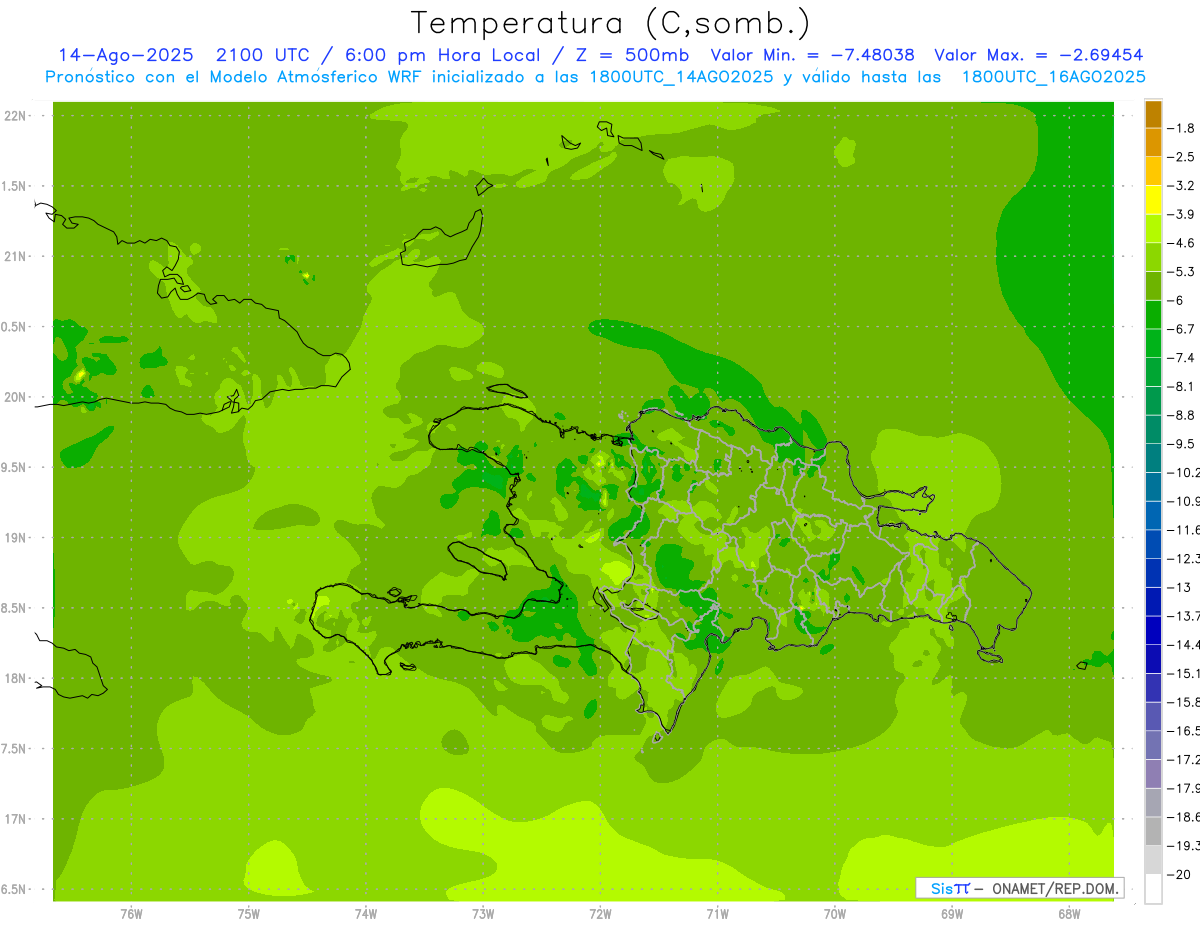Click the "19N" latitude label
1200x927 pixels.
(16, 538)
